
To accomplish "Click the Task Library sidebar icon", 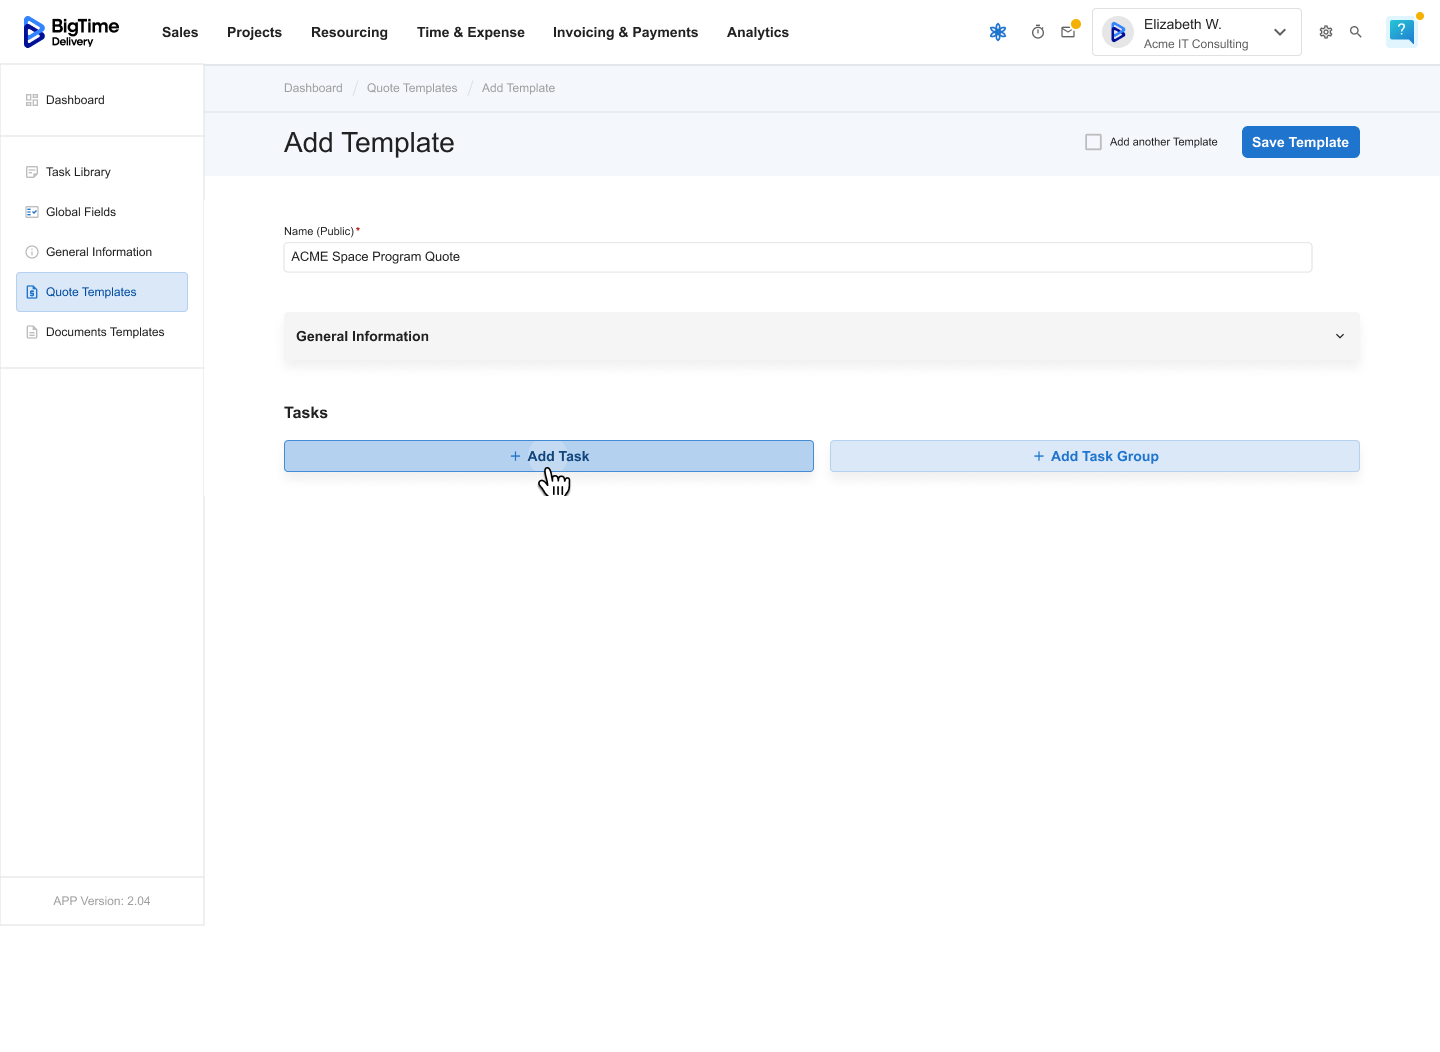I will coord(32,172).
